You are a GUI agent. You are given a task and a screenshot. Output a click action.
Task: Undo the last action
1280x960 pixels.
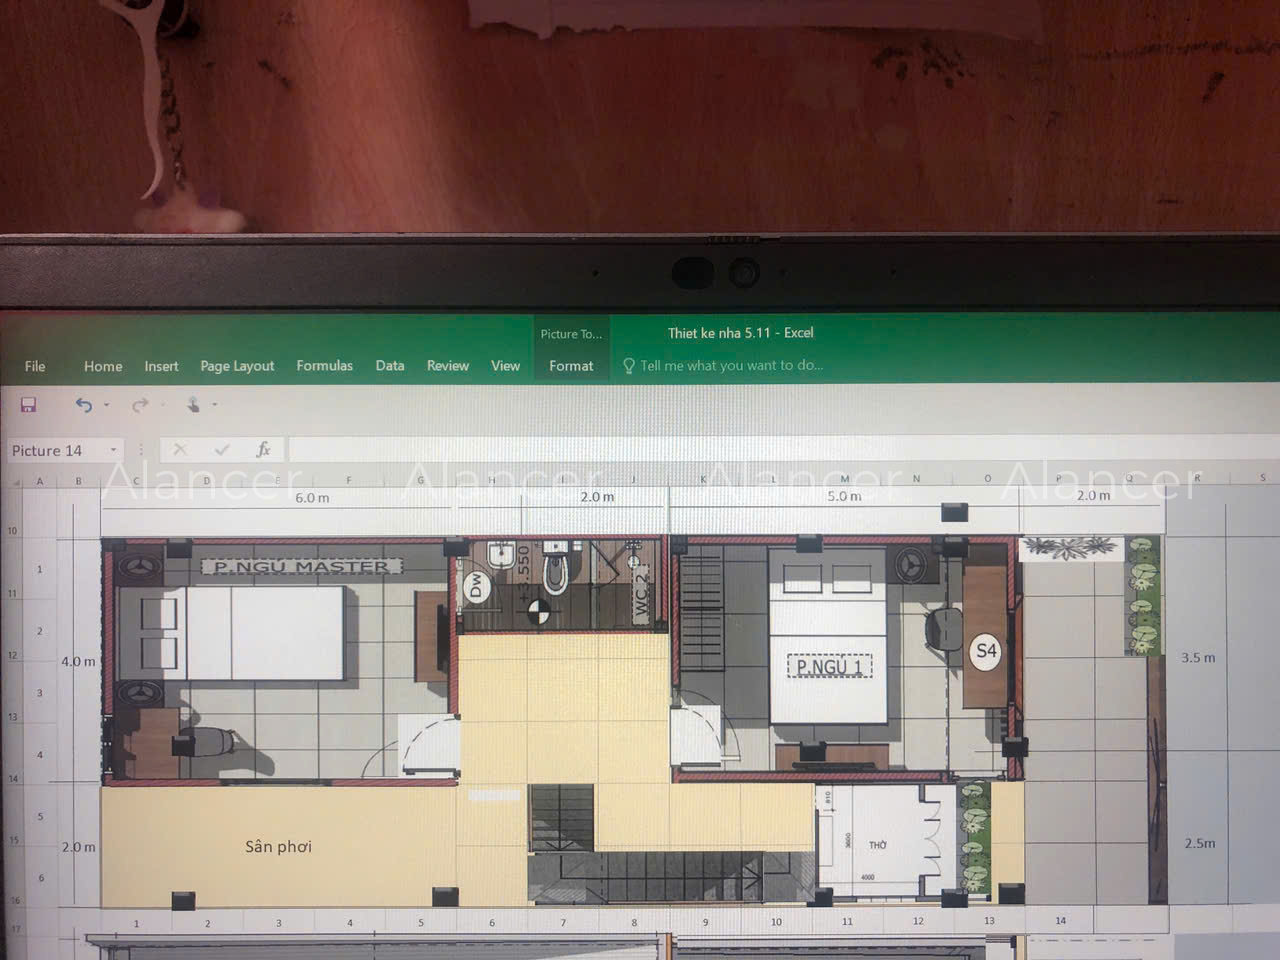(84, 405)
